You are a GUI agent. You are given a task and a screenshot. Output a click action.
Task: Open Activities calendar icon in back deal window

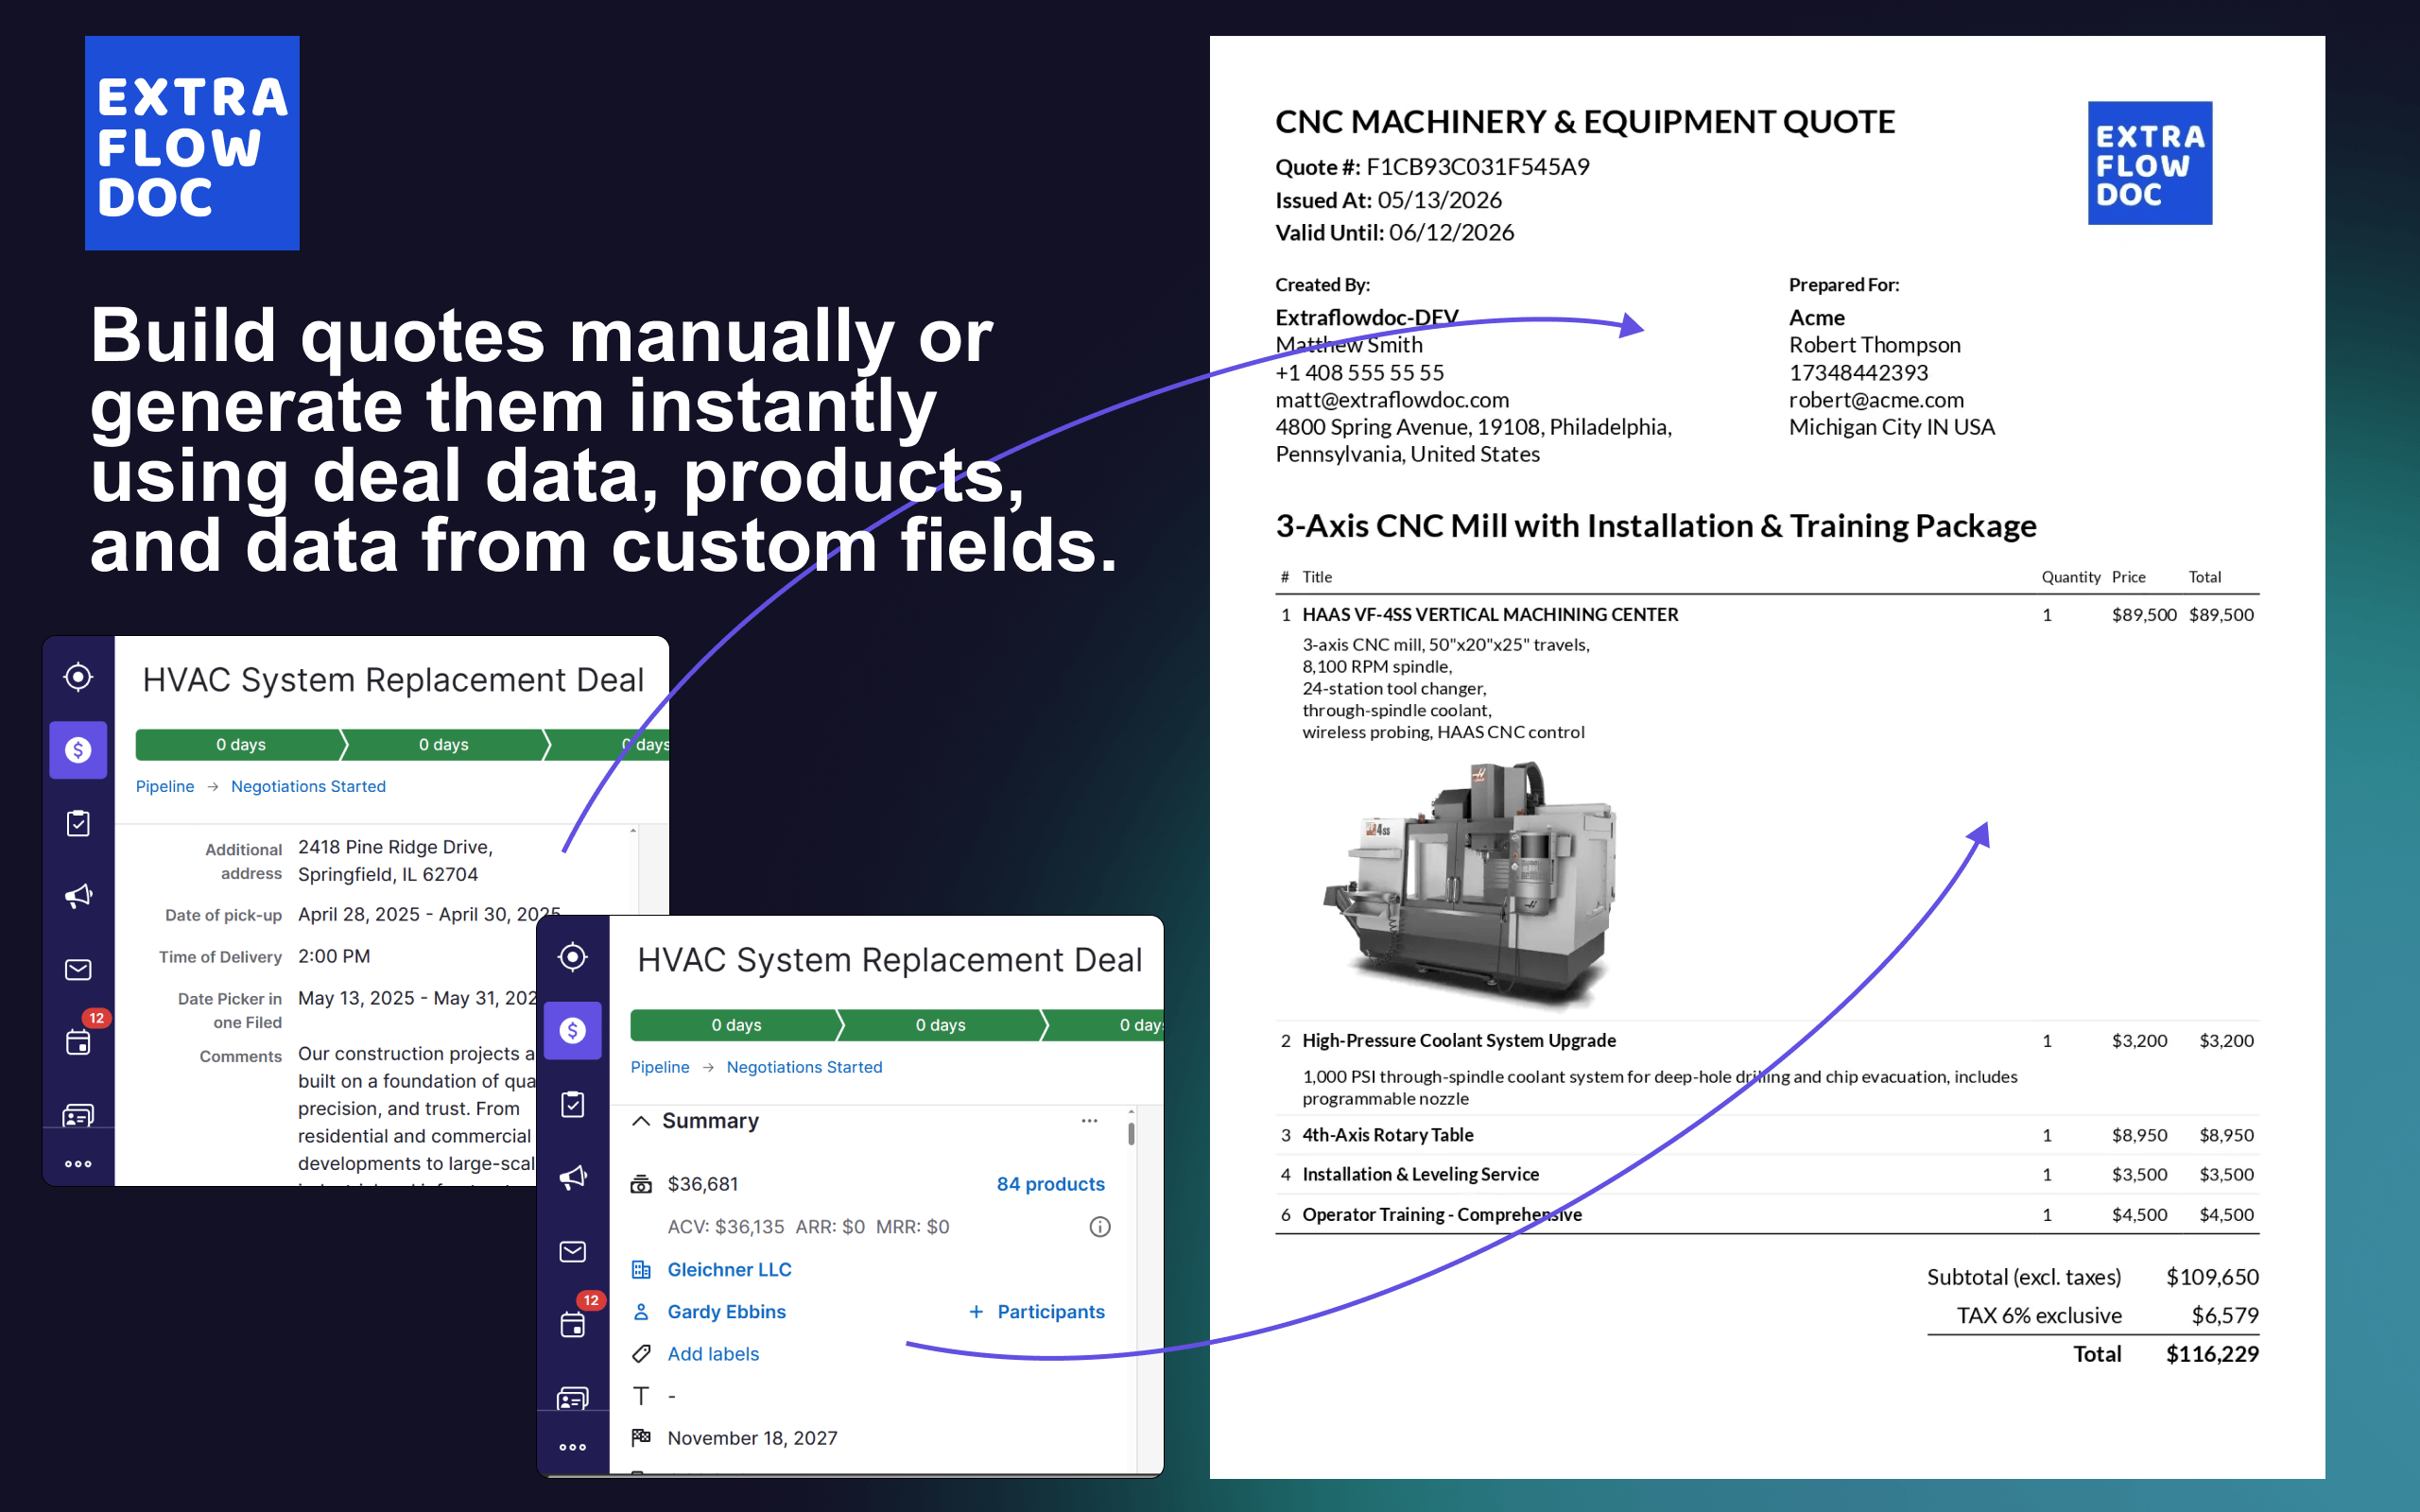(78, 1042)
